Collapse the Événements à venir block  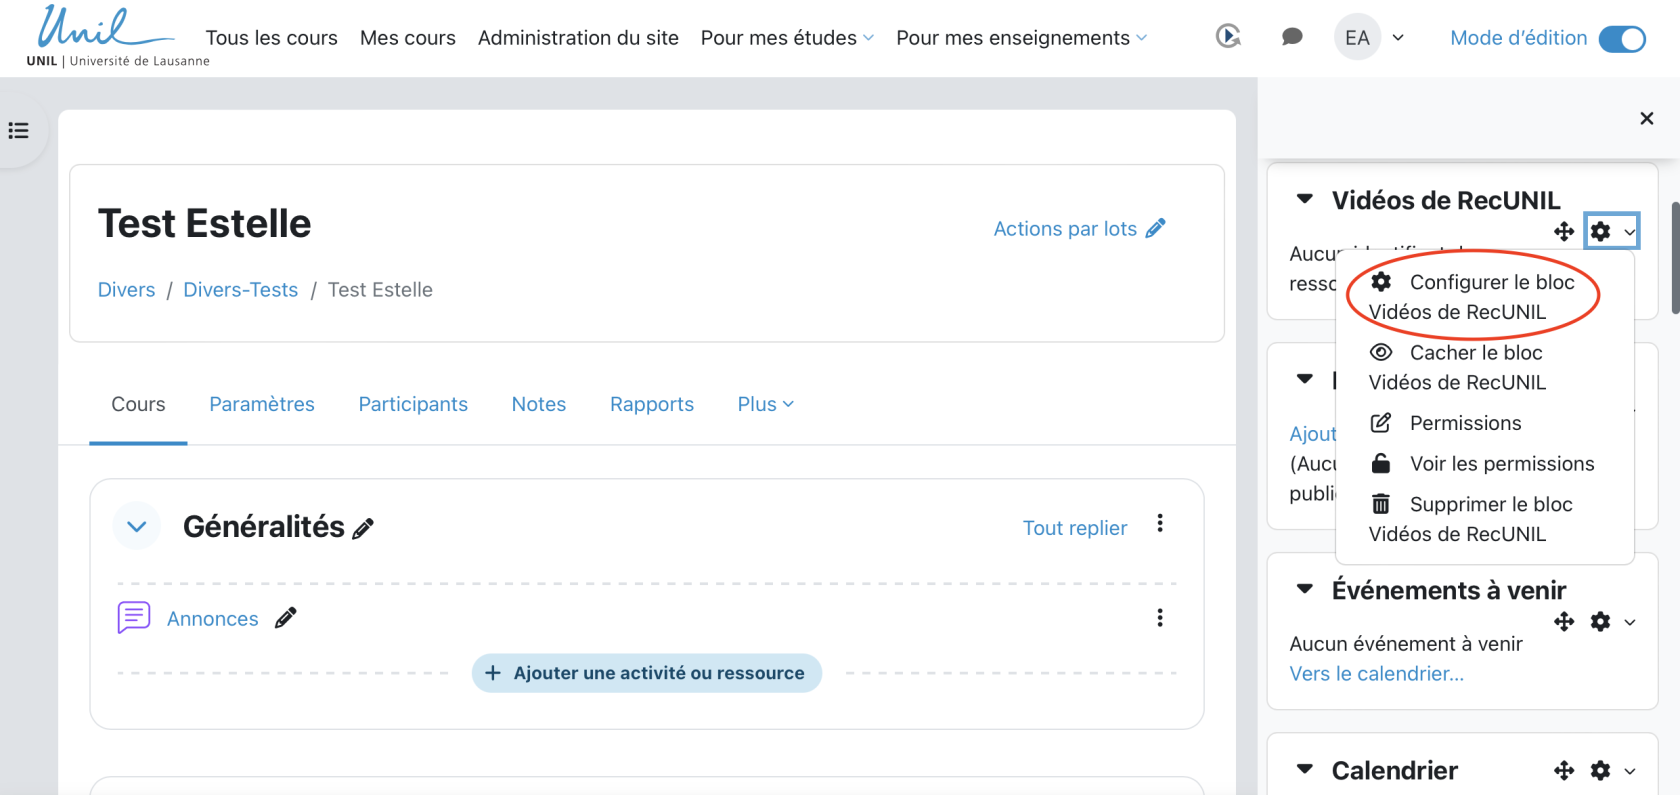[x=1304, y=589]
